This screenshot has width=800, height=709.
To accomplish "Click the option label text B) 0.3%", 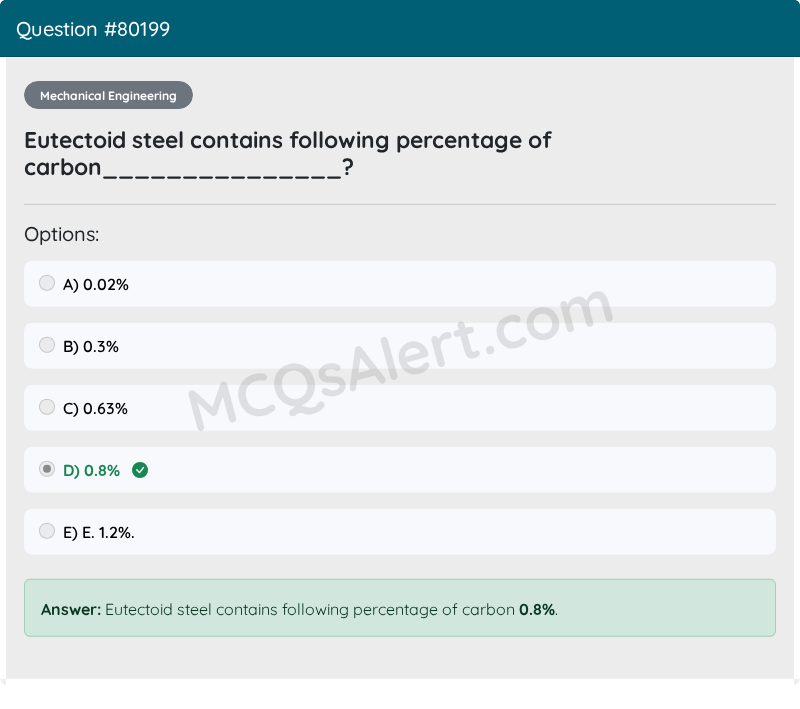I will (91, 347).
